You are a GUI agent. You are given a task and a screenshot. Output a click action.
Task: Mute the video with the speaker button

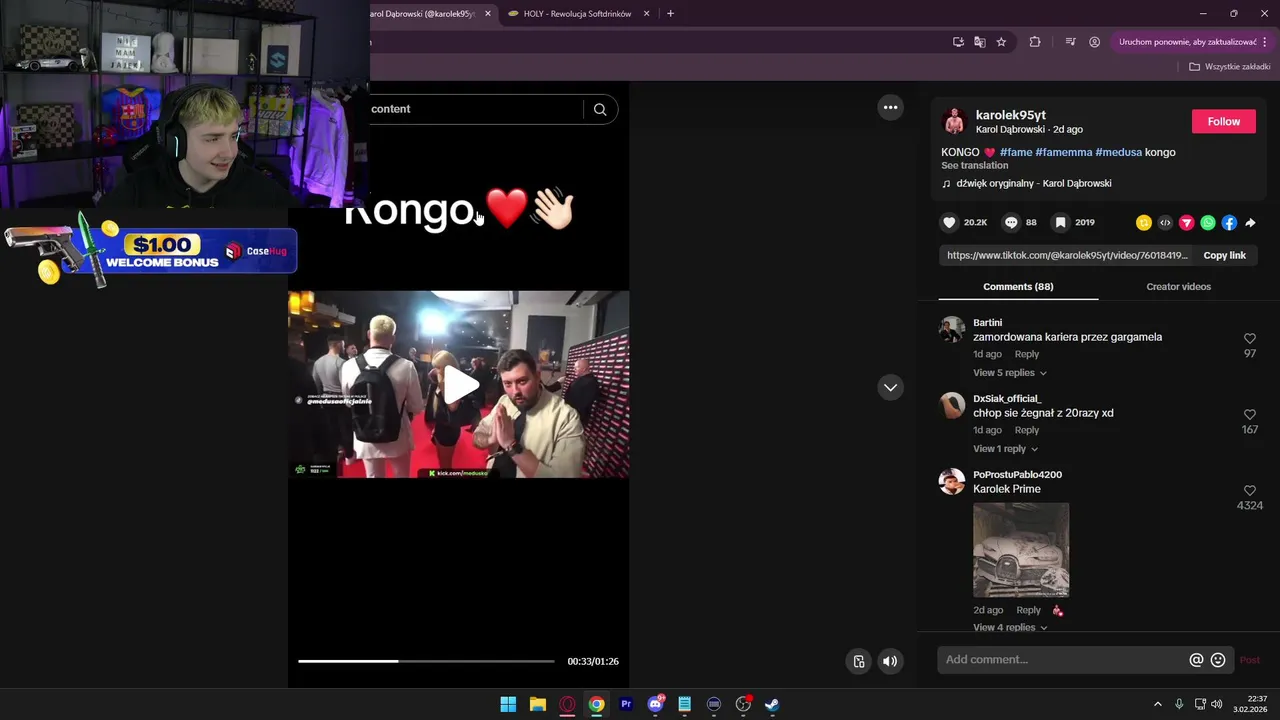[890, 661]
